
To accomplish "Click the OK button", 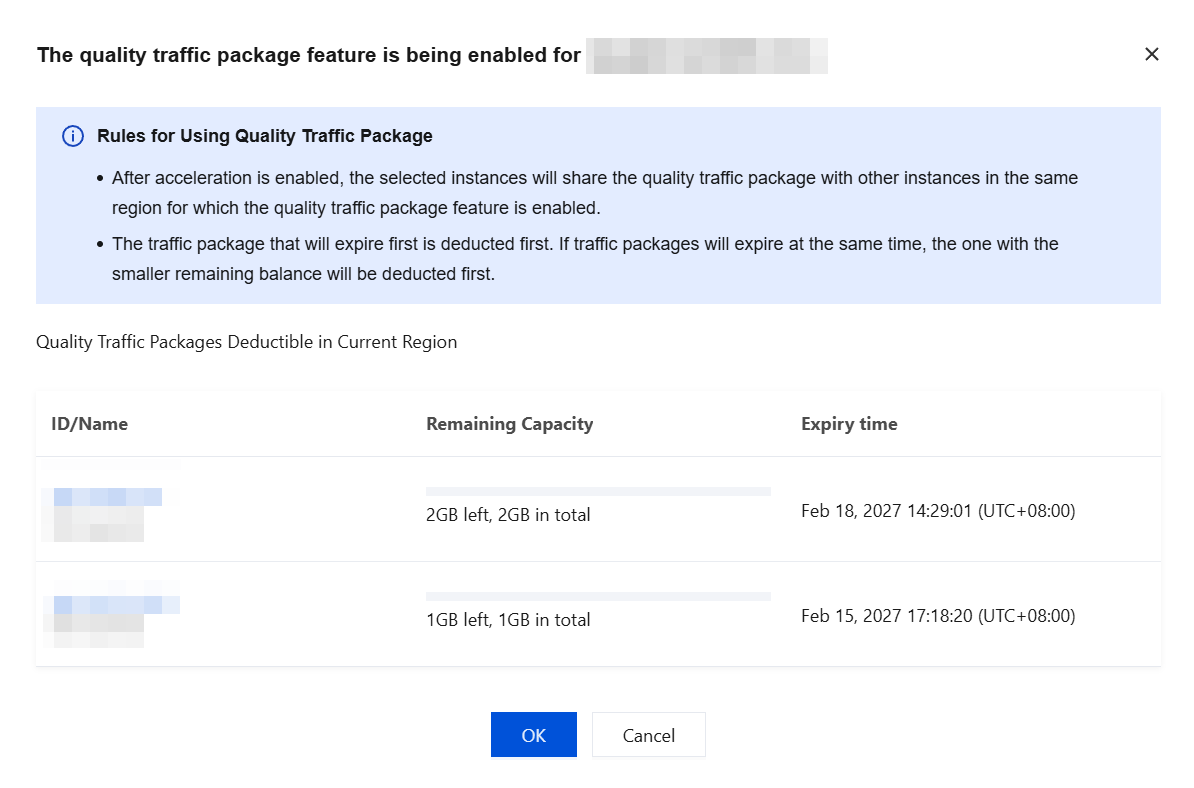I will coord(533,735).
